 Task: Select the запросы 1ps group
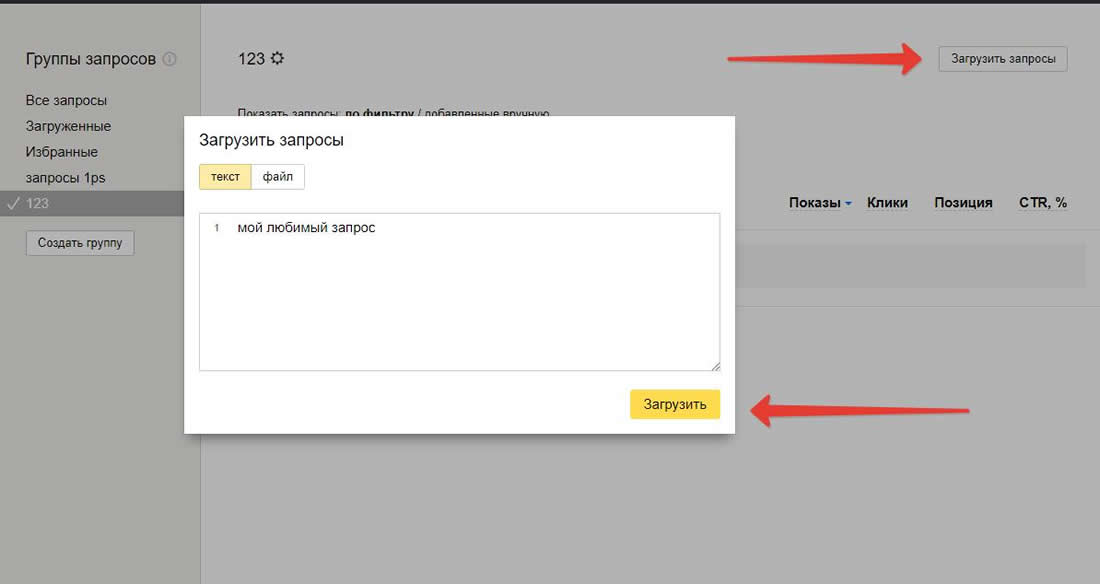coord(65,178)
